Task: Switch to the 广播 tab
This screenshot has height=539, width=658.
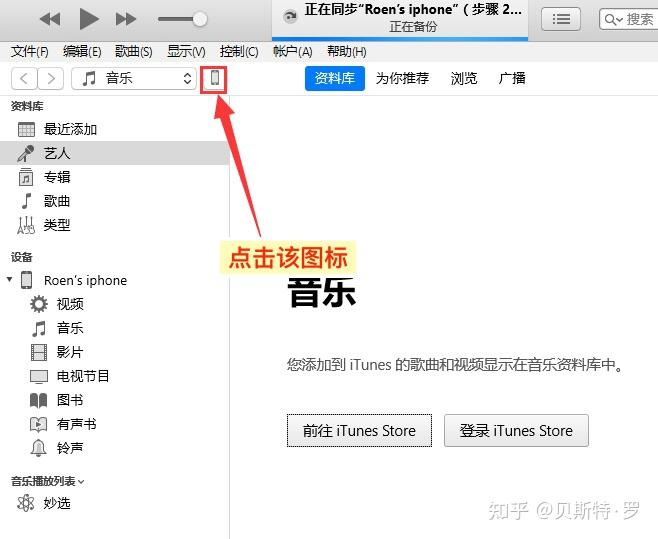Action: 512,78
